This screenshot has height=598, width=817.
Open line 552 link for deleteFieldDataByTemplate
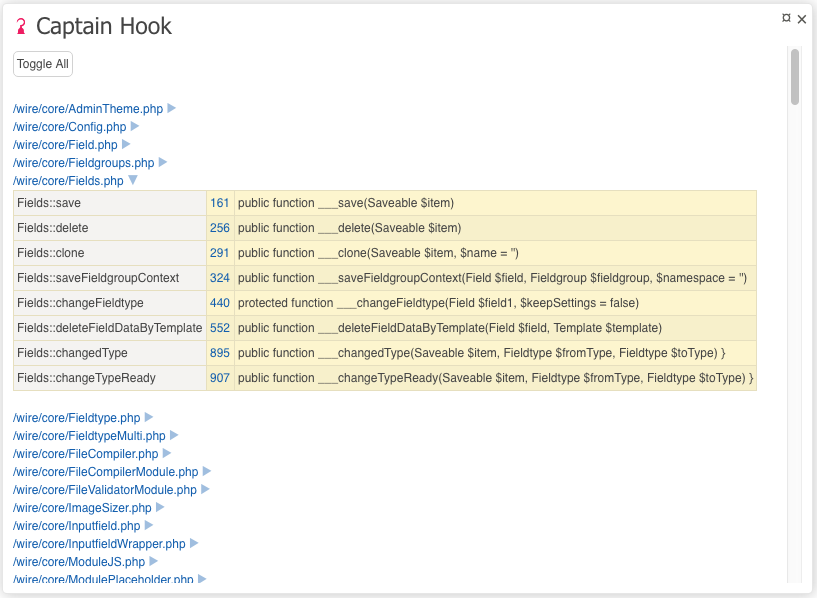220,328
